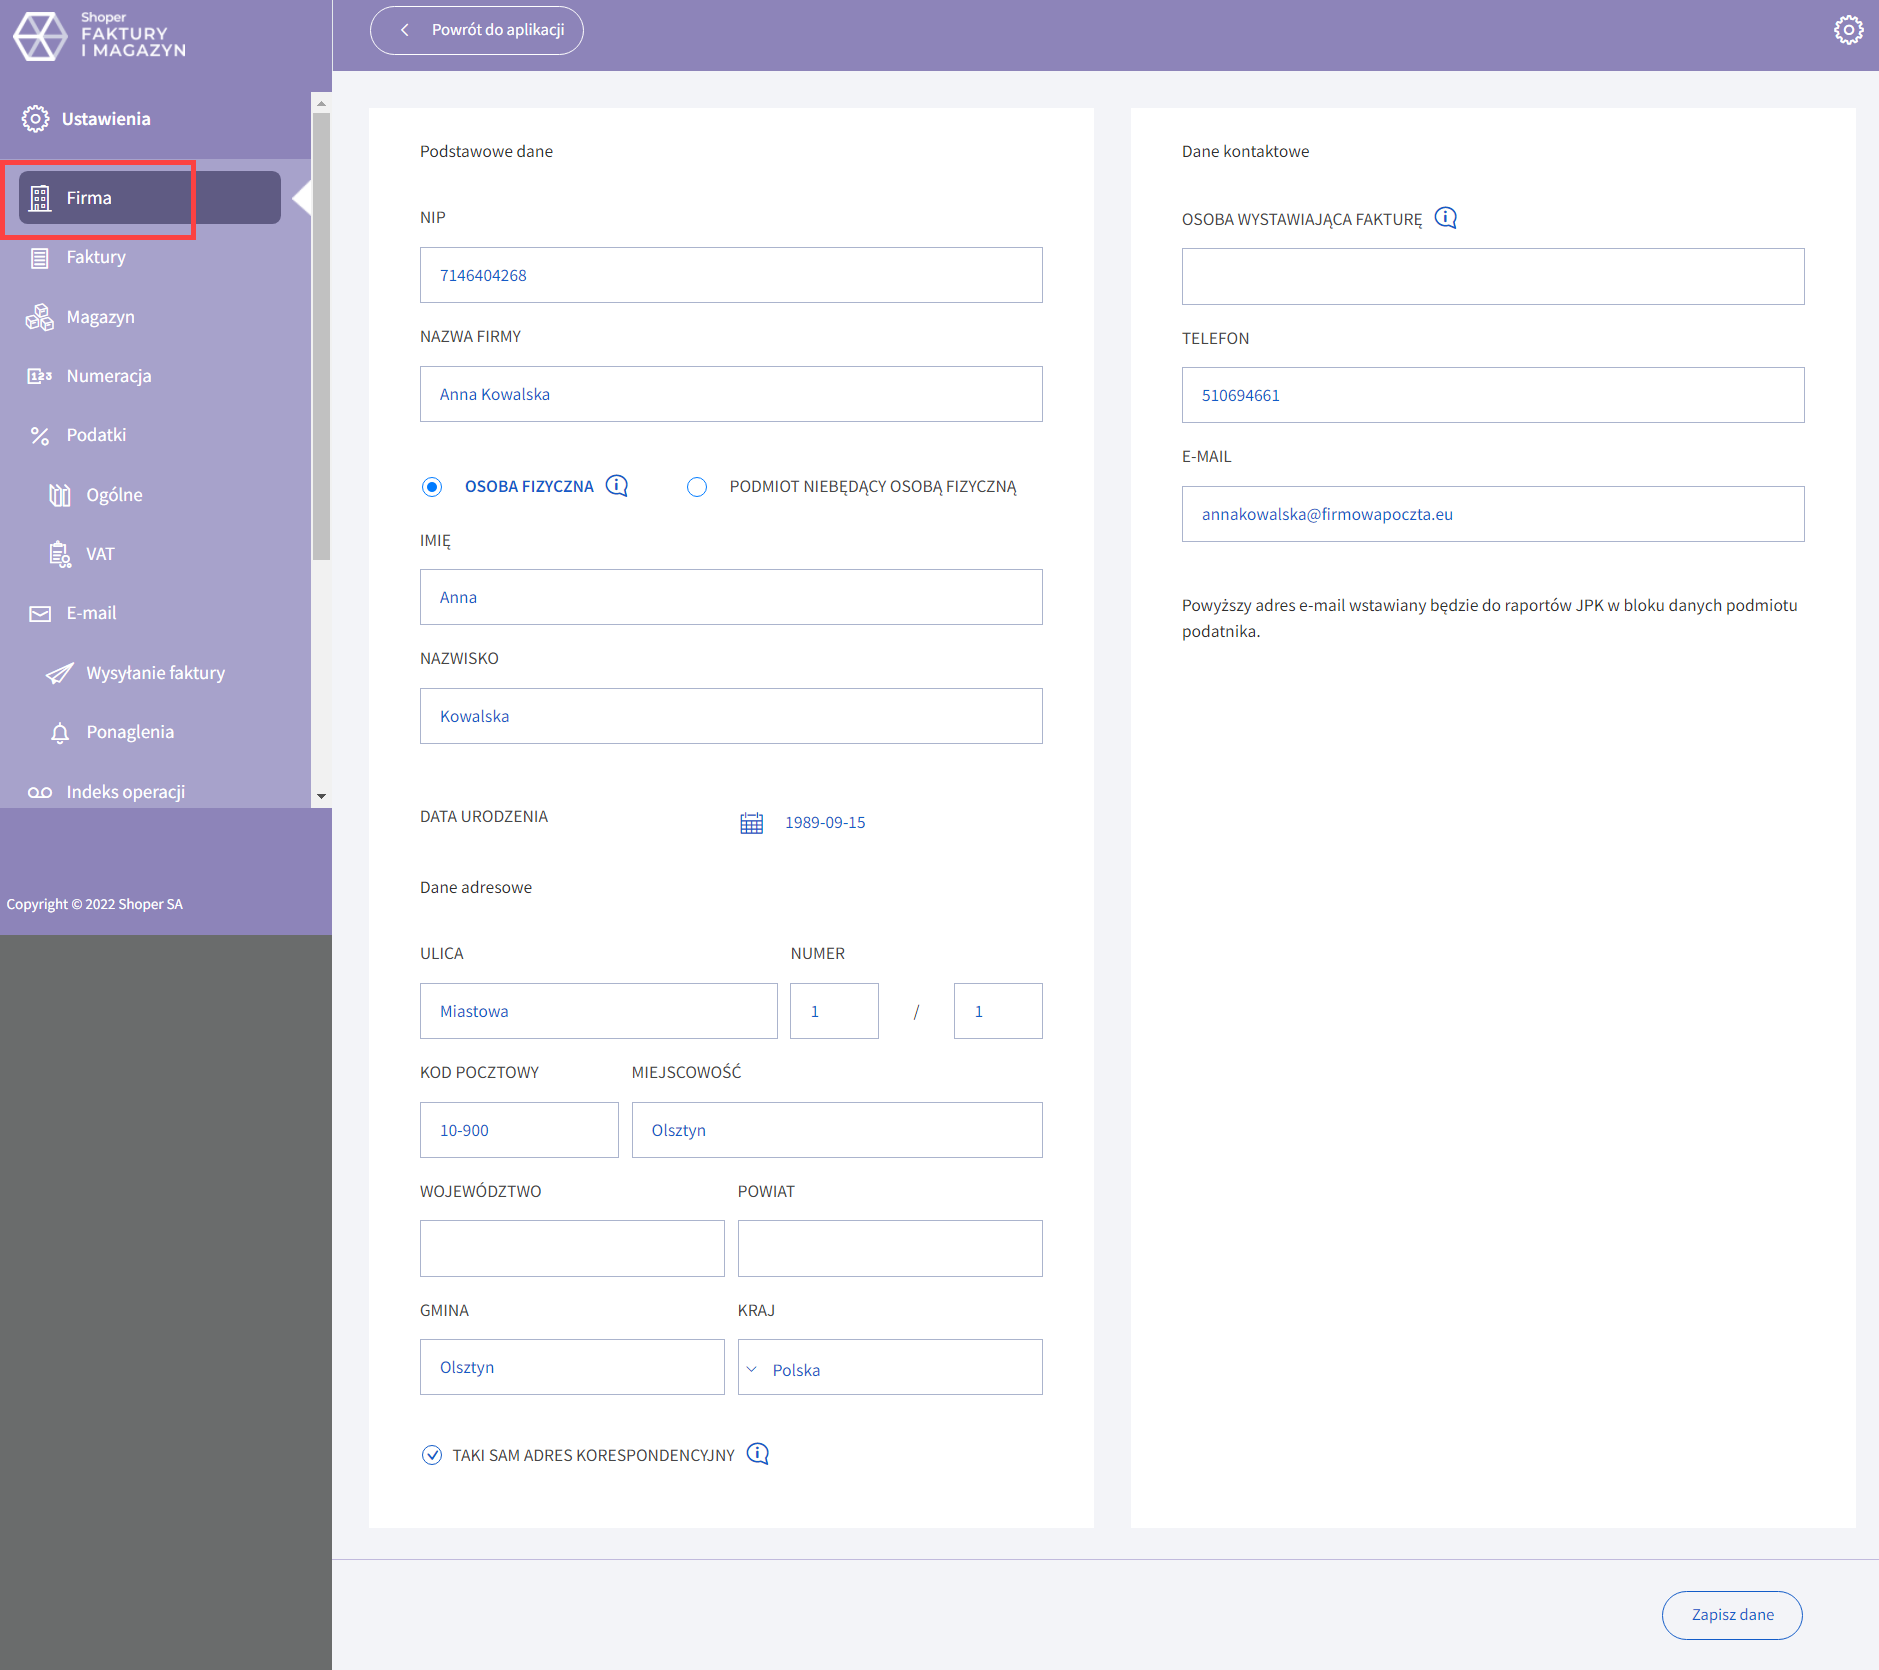The height and width of the screenshot is (1670, 1879).
Task: Click paper plane icon for Wysyłanie faktury
Action: tap(60, 673)
